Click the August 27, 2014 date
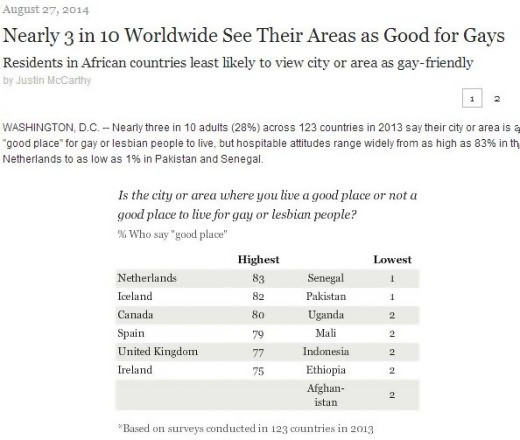The height and width of the screenshot is (440, 520). click(x=46, y=10)
